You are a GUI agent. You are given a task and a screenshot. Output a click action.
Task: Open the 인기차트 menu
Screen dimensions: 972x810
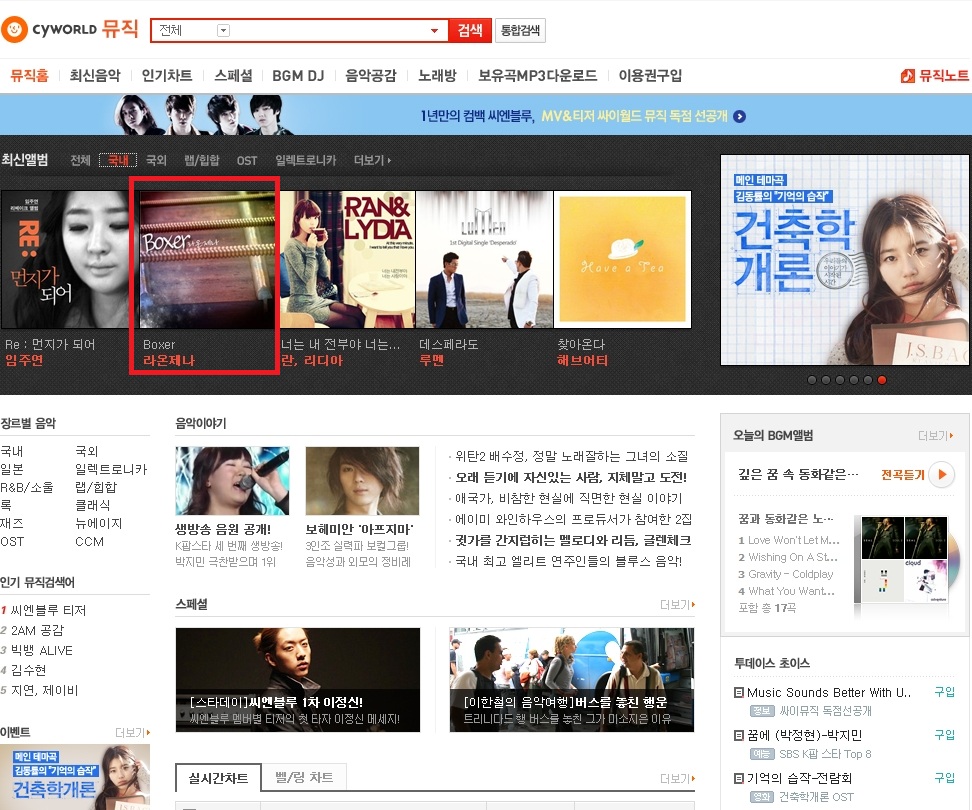point(167,76)
